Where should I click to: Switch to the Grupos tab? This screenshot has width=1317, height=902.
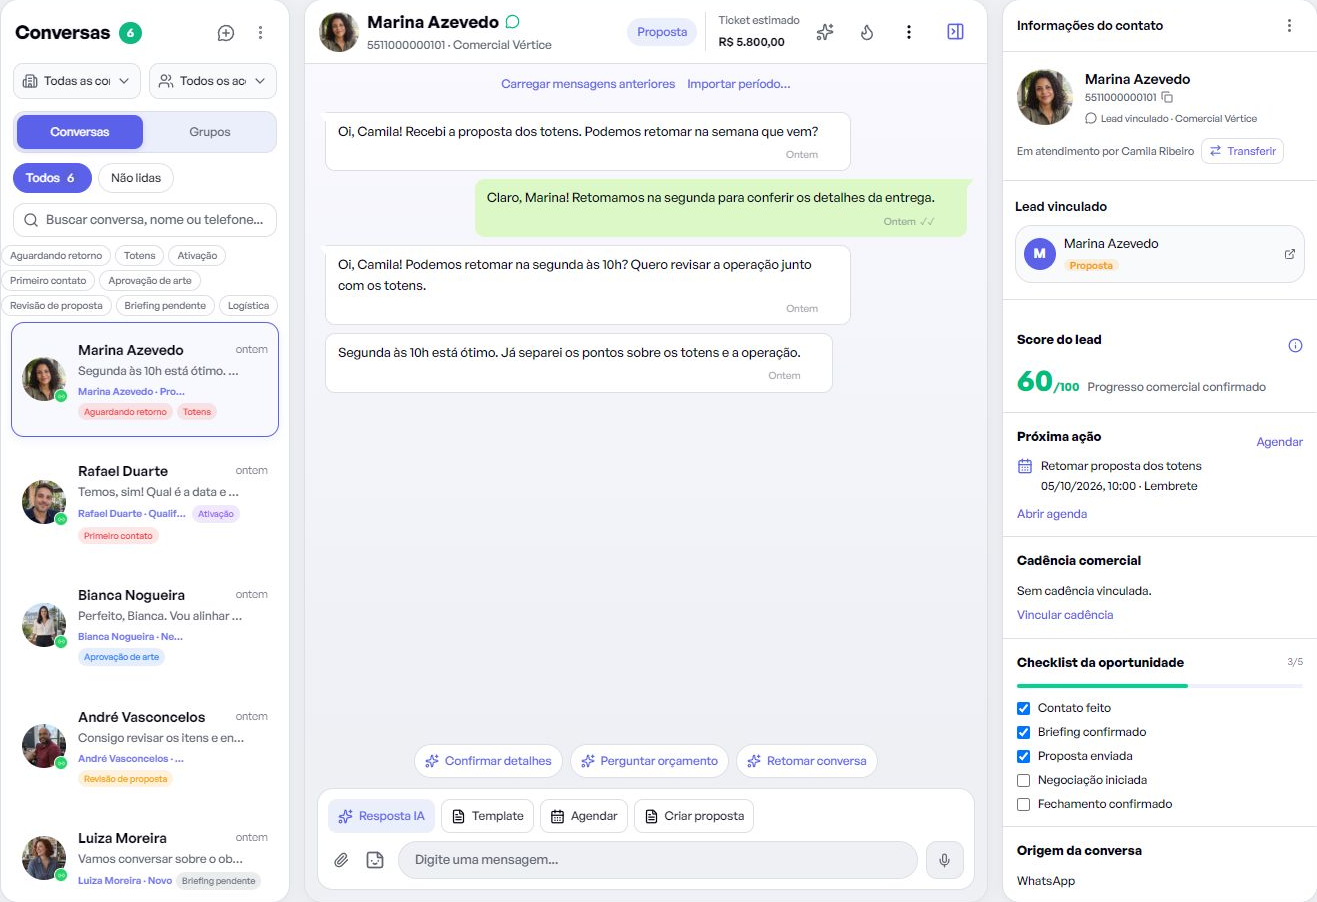pos(210,132)
